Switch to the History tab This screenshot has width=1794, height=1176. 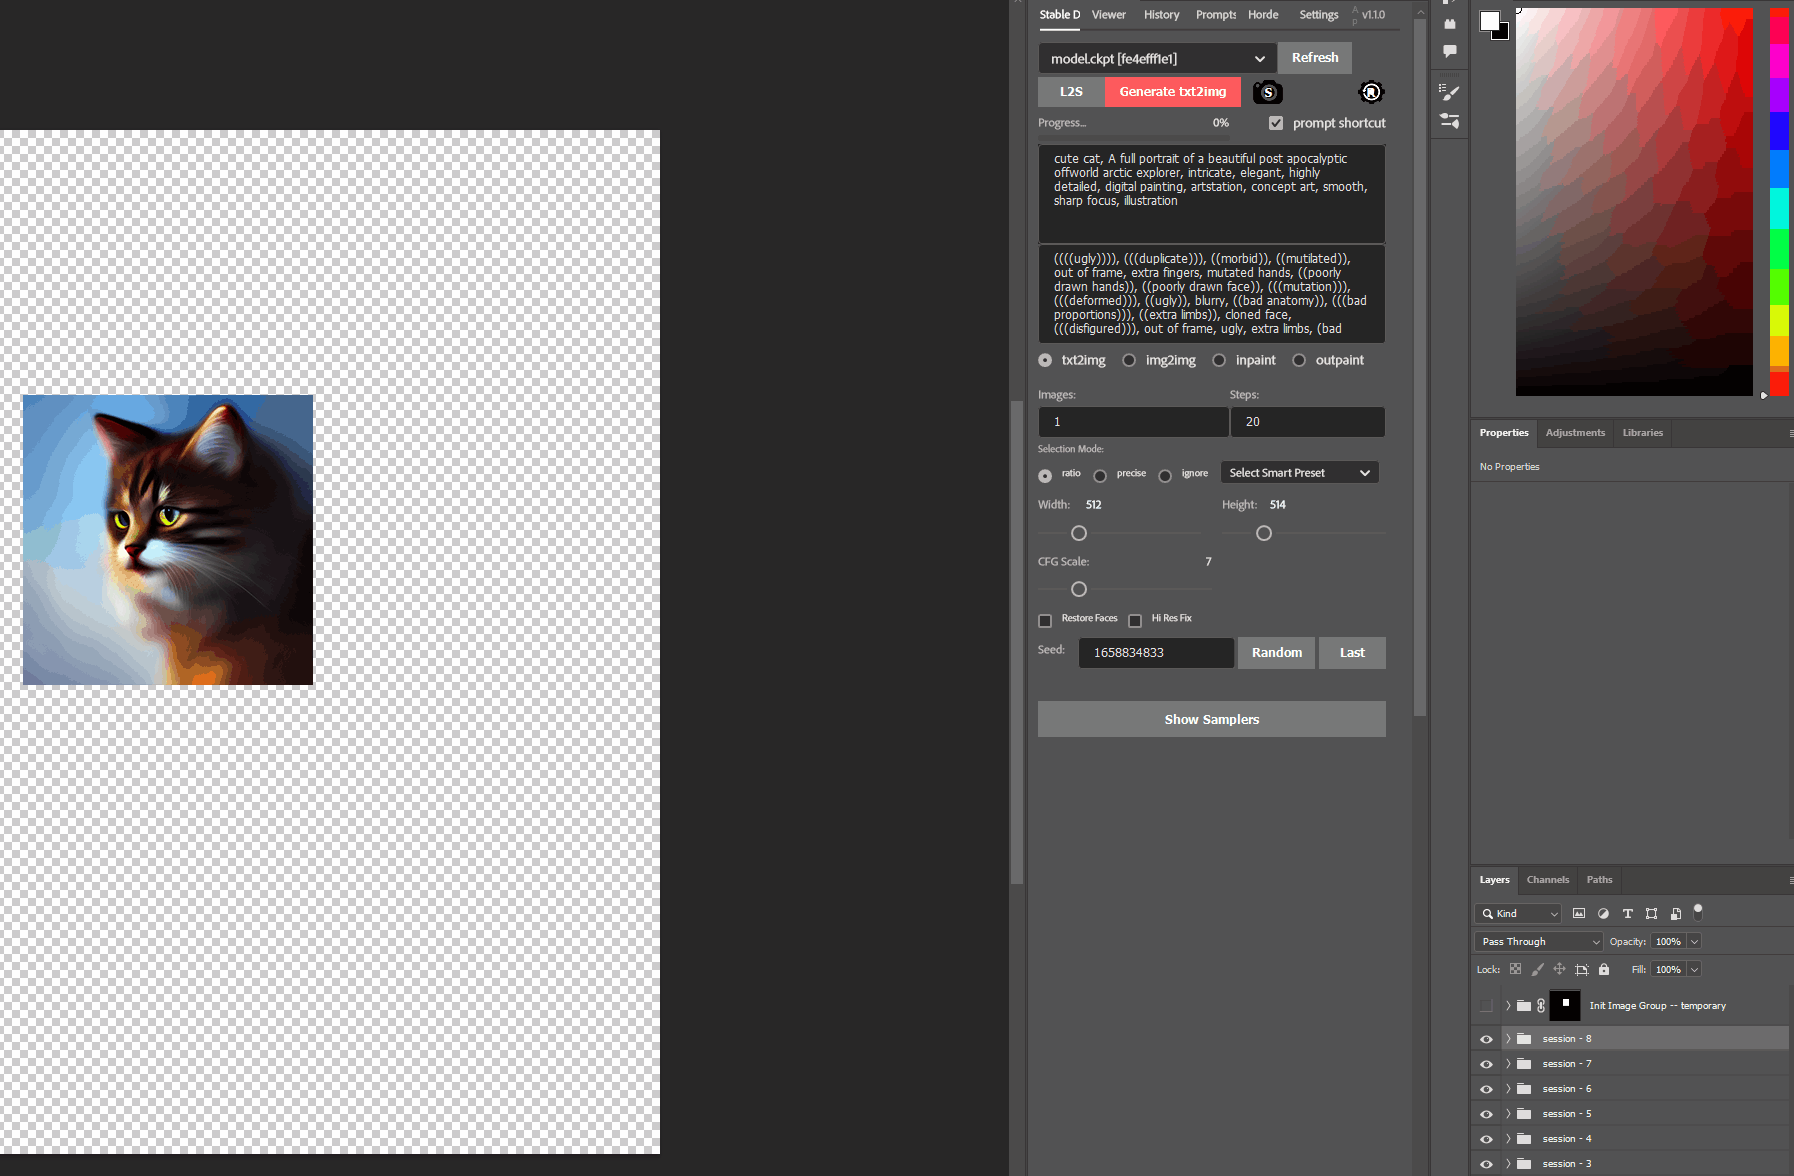(x=1161, y=15)
